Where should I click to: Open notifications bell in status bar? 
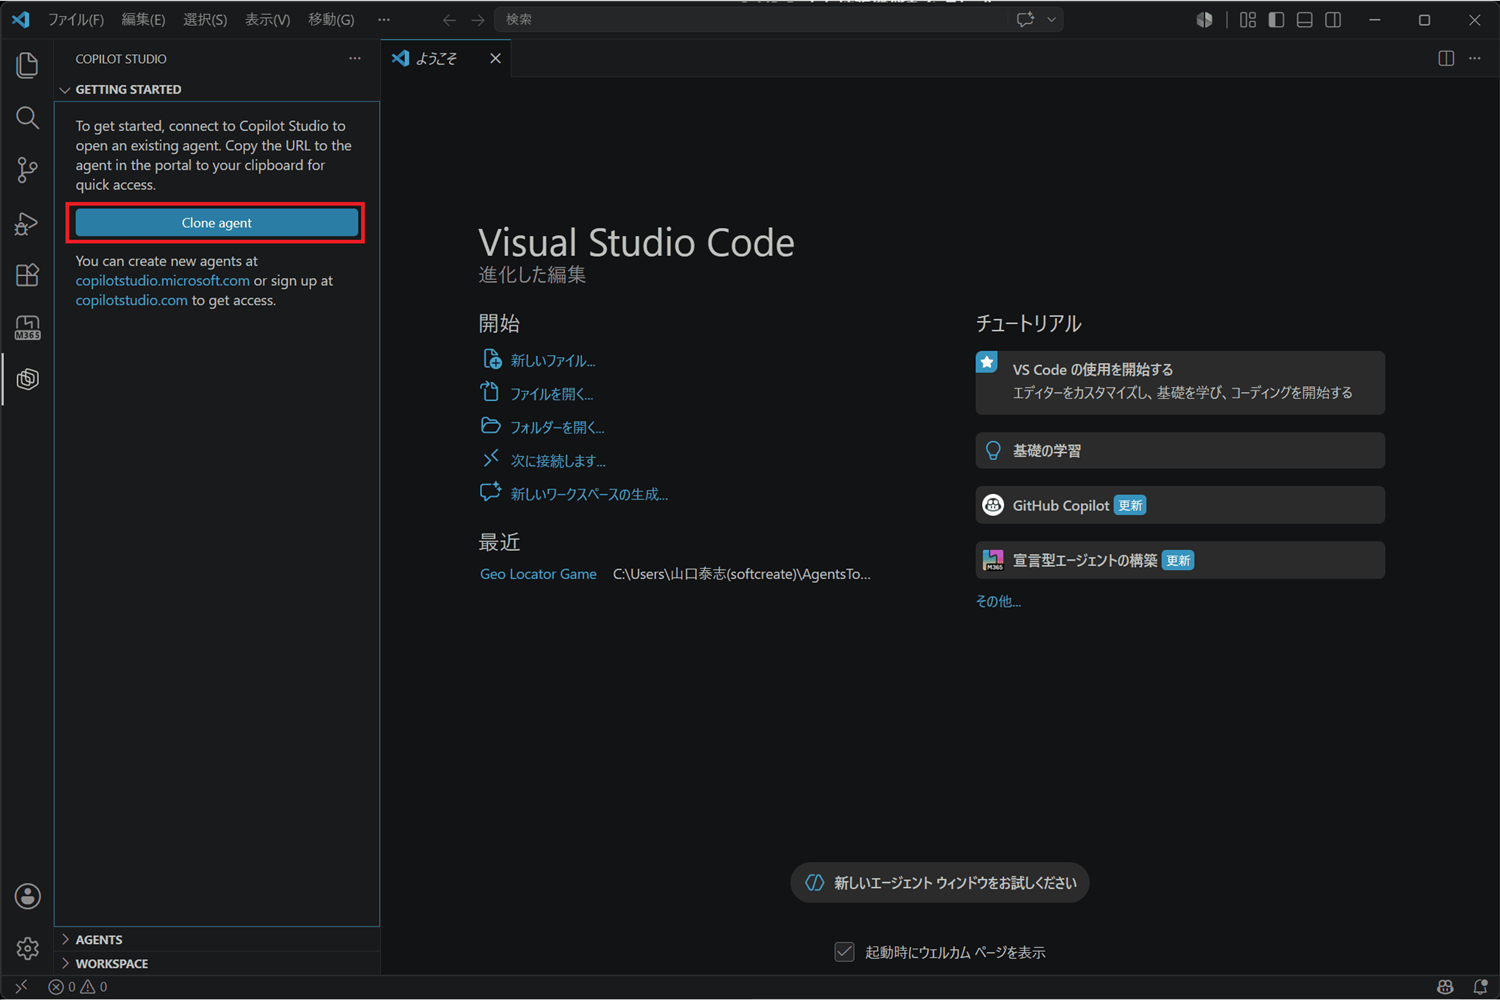(1481, 987)
